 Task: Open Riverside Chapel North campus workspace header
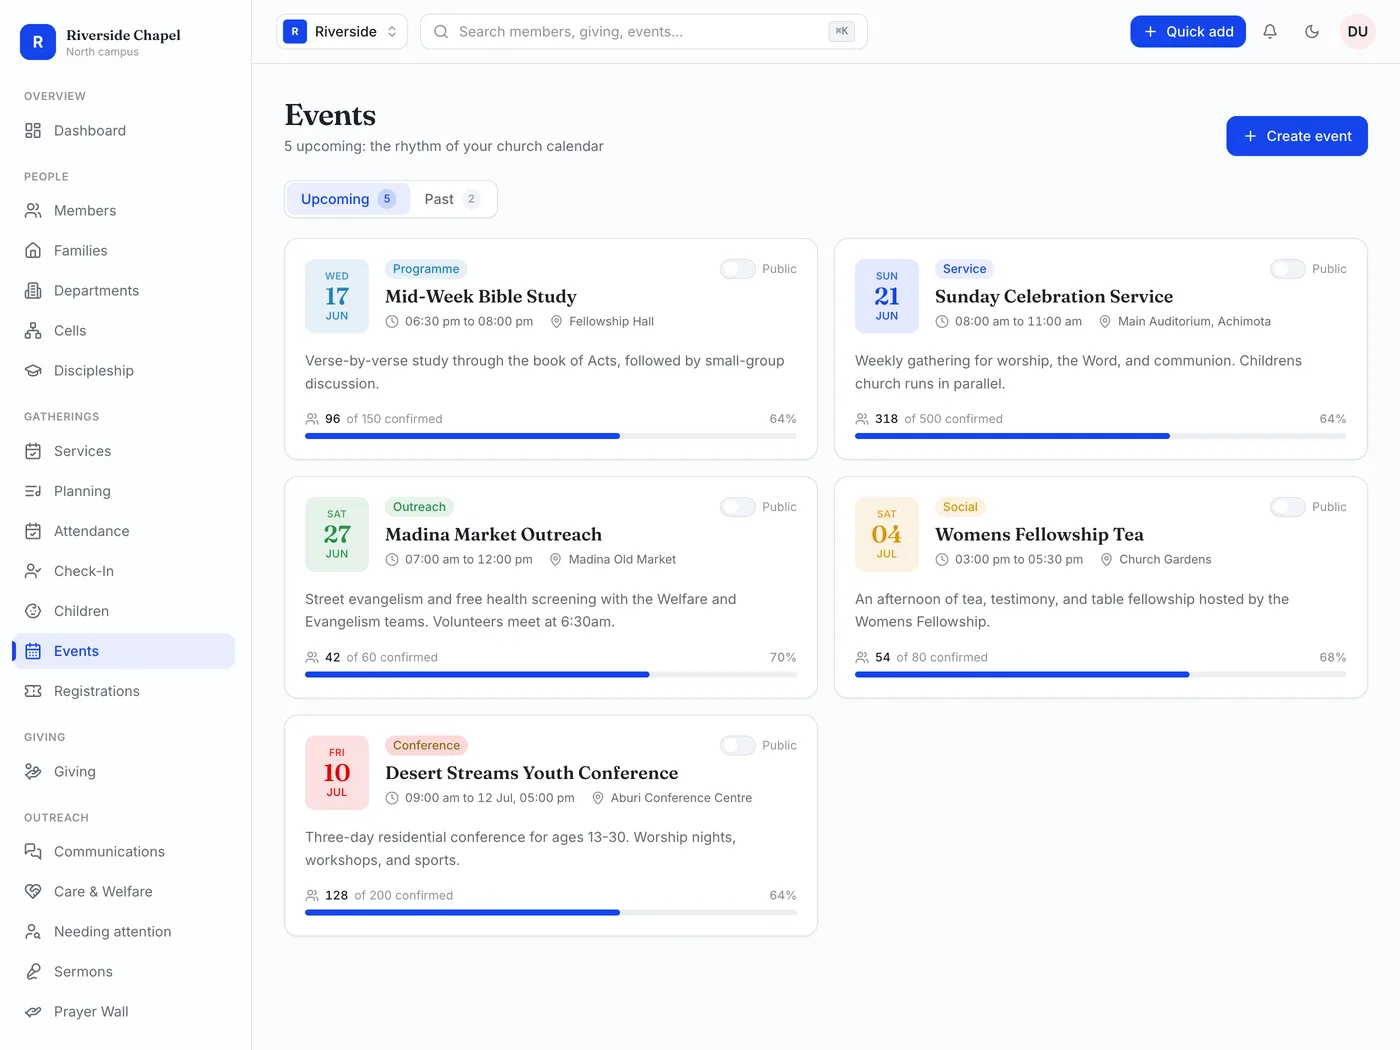coord(101,42)
